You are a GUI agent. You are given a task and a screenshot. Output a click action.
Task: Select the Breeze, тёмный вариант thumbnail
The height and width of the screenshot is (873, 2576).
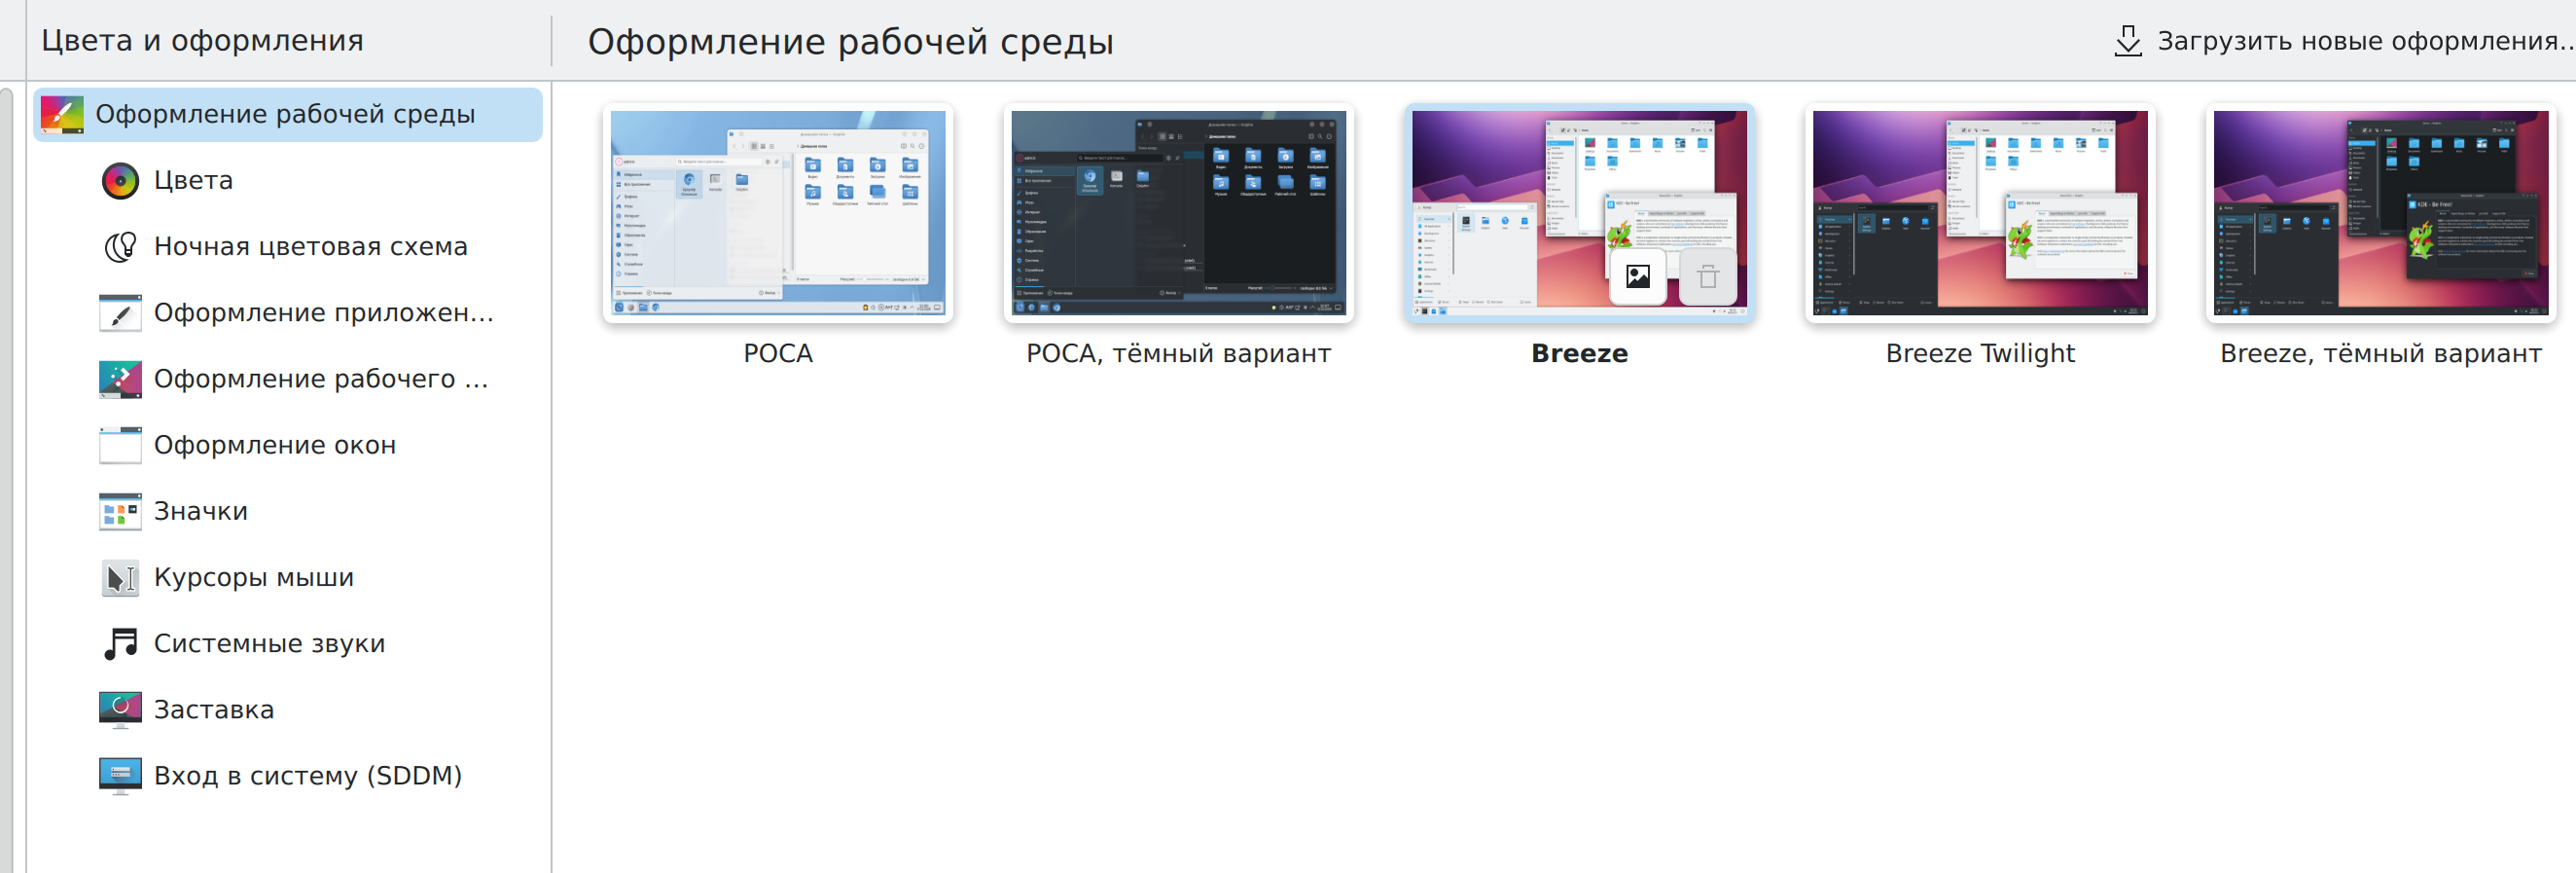pos(2381,213)
